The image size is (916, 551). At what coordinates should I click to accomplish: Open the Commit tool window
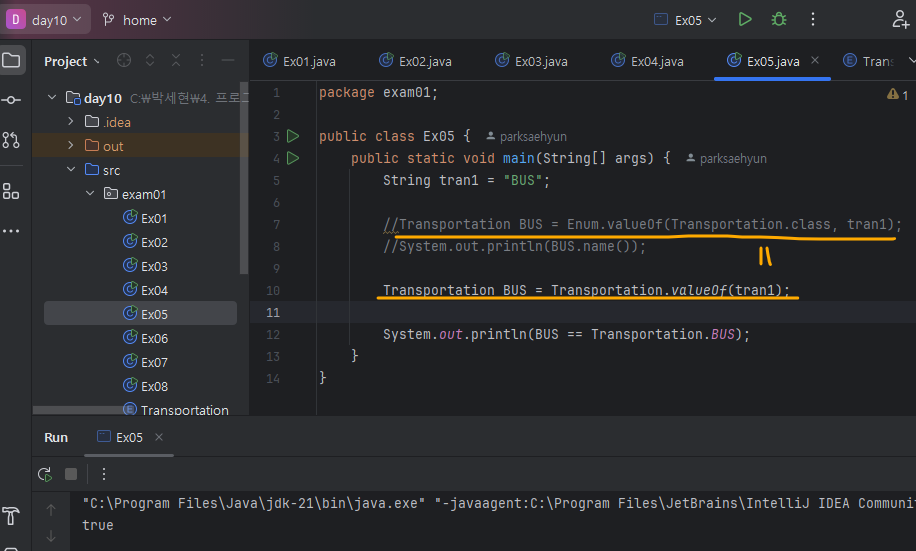click(11, 100)
